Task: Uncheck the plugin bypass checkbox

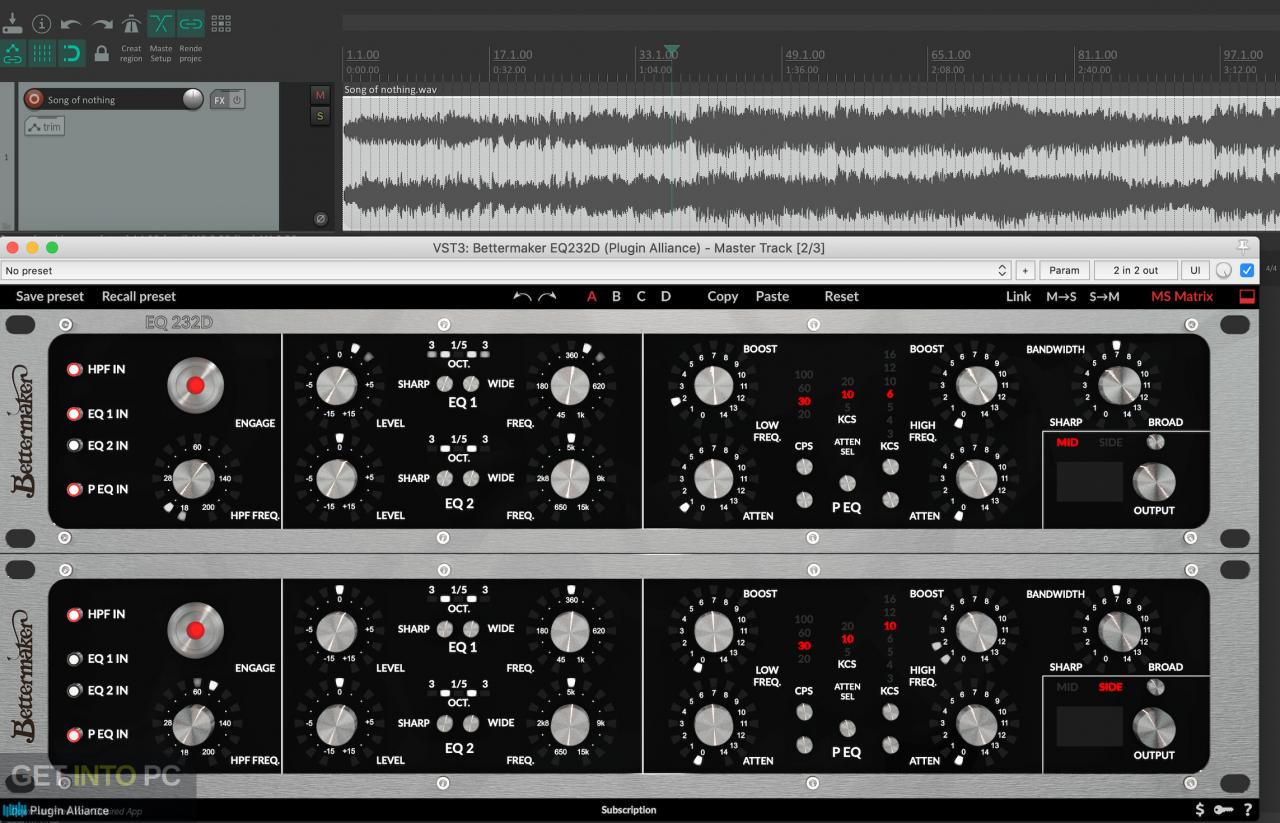Action: click(1247, 270)
